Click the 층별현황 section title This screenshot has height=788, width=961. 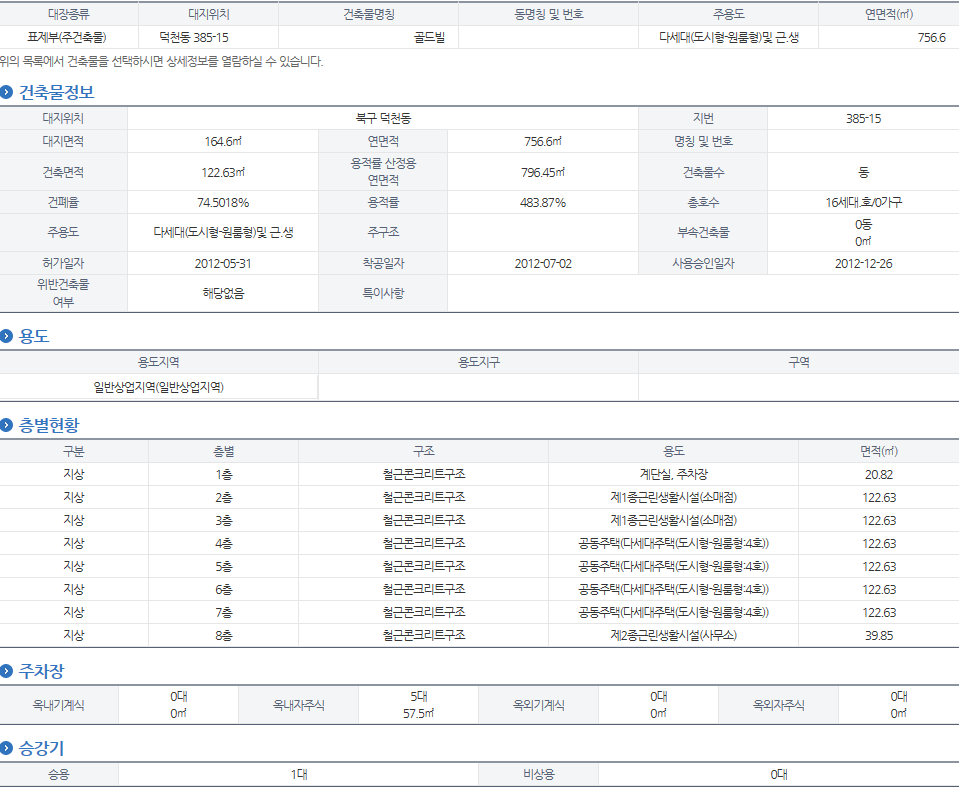49,425
